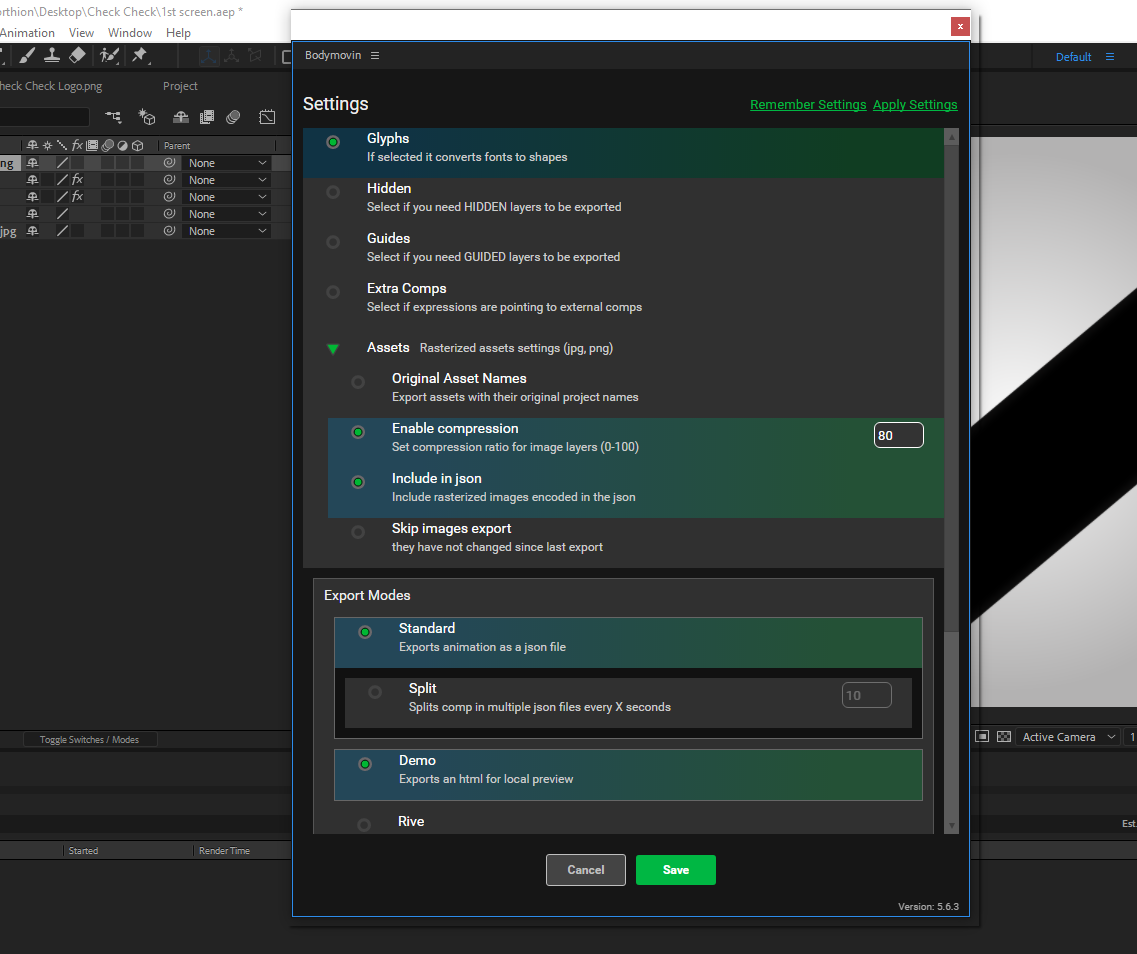Toggle shy switch on the 'ng' layer row

[32, 162]
